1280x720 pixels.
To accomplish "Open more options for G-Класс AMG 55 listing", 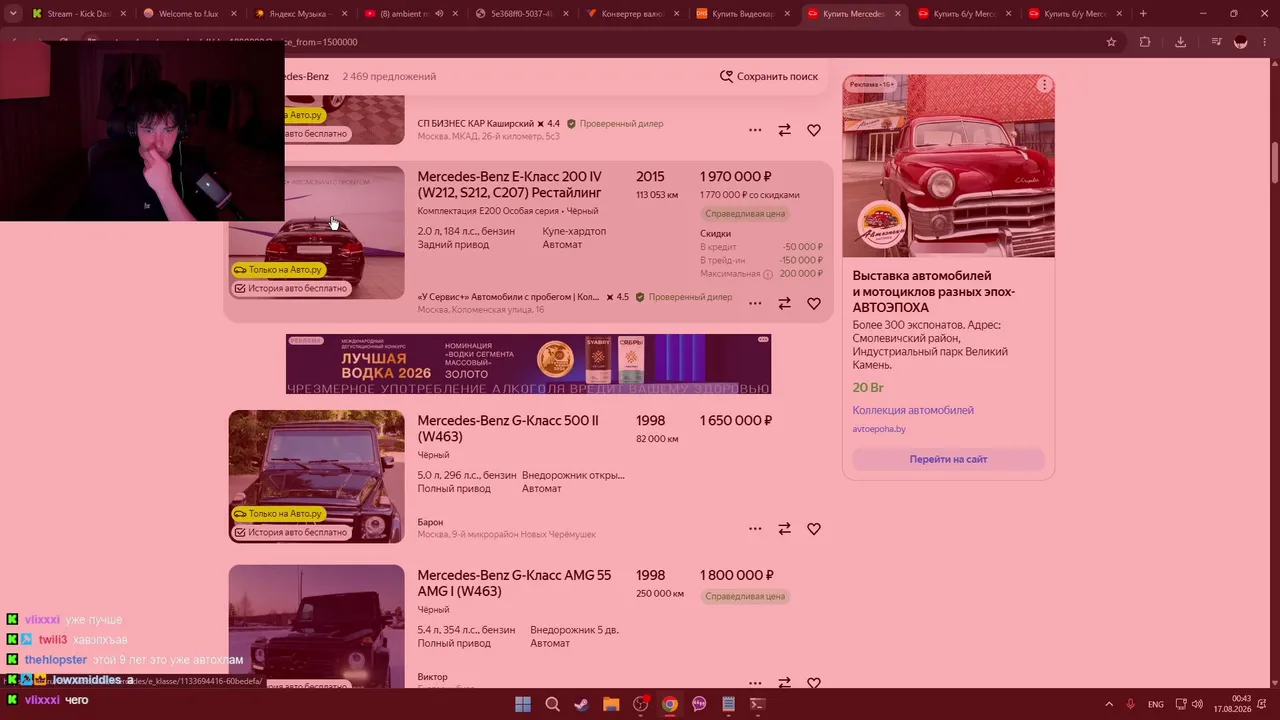I will pos(755,682).
